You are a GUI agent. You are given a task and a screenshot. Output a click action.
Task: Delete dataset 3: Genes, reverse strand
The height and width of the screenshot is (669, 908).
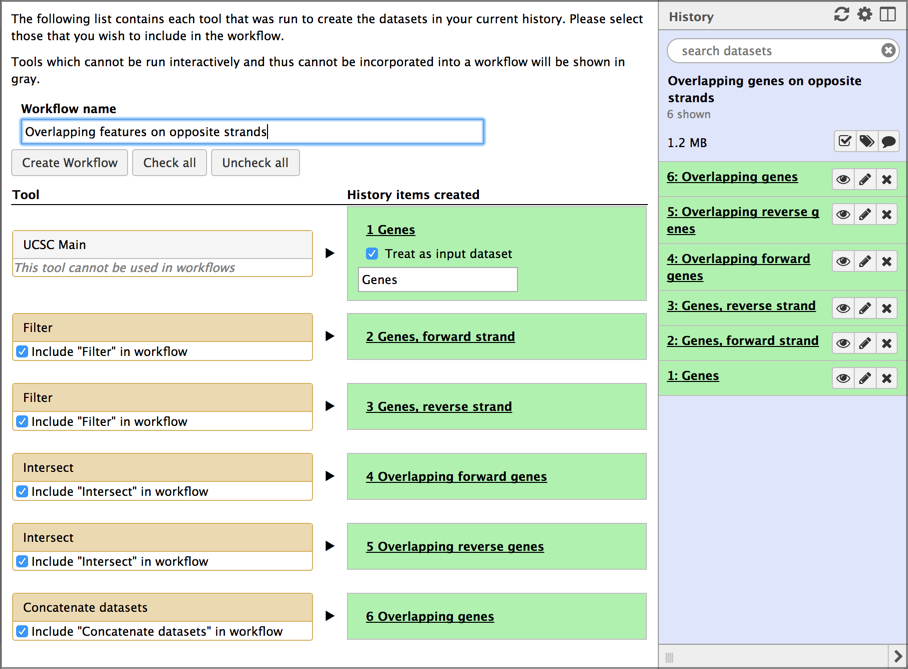887,308
